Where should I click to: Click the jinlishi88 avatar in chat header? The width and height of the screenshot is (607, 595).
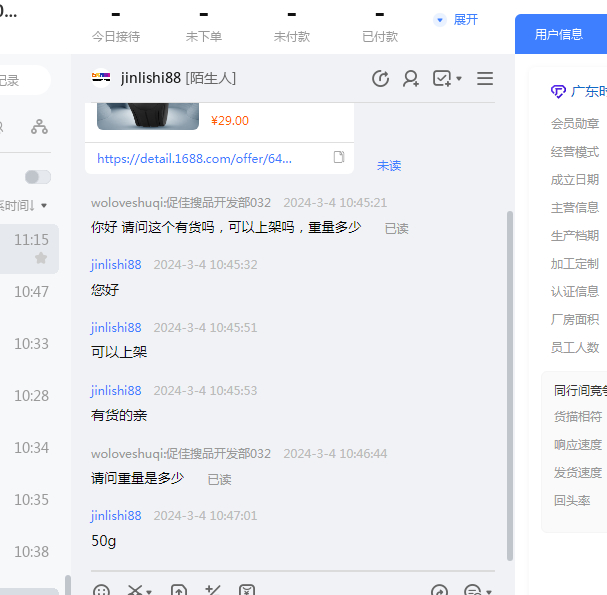(101, 77)
